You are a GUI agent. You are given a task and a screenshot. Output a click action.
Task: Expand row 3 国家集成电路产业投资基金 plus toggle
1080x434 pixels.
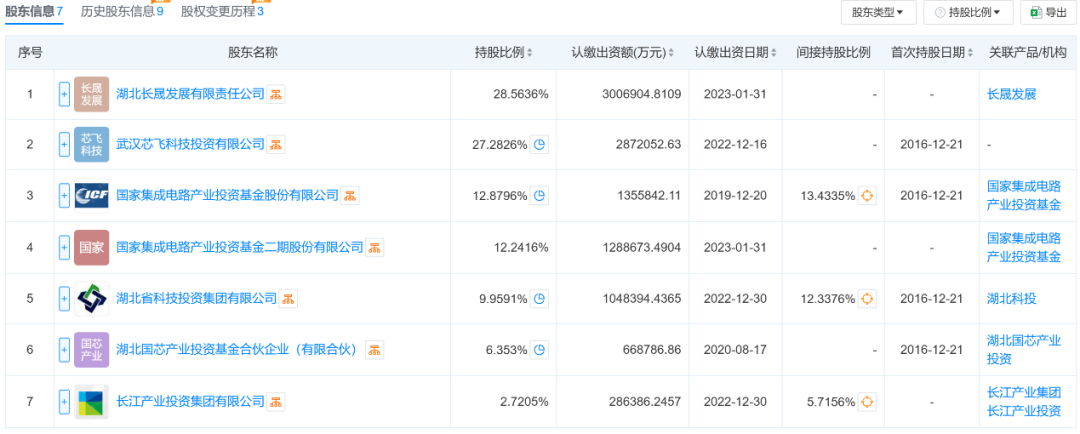click(x=64, y=196)
